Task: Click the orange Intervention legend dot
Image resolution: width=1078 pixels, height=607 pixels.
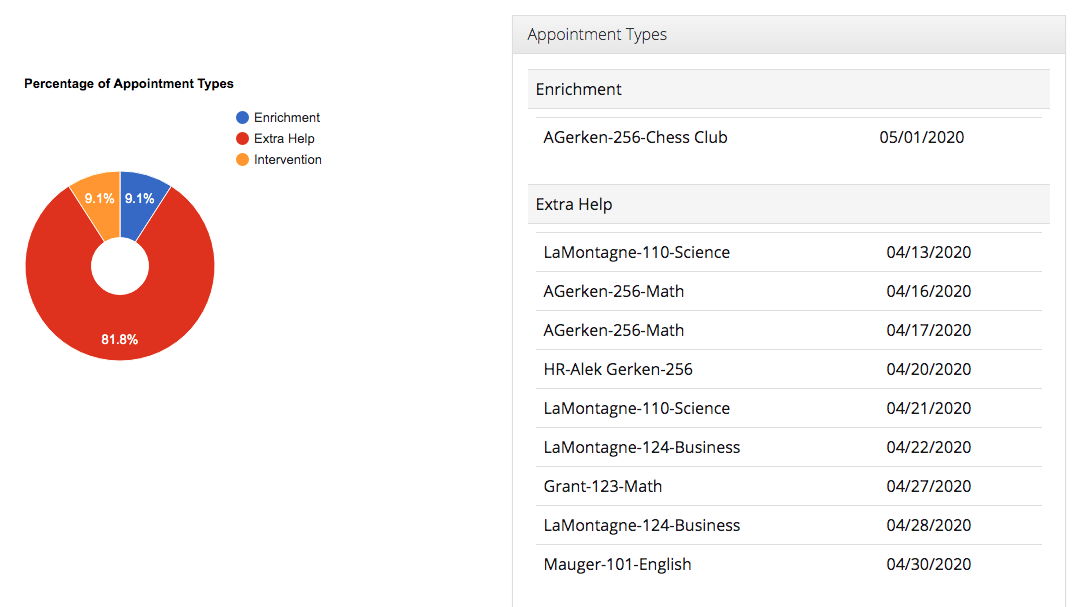Action: [x=242, y=160]
